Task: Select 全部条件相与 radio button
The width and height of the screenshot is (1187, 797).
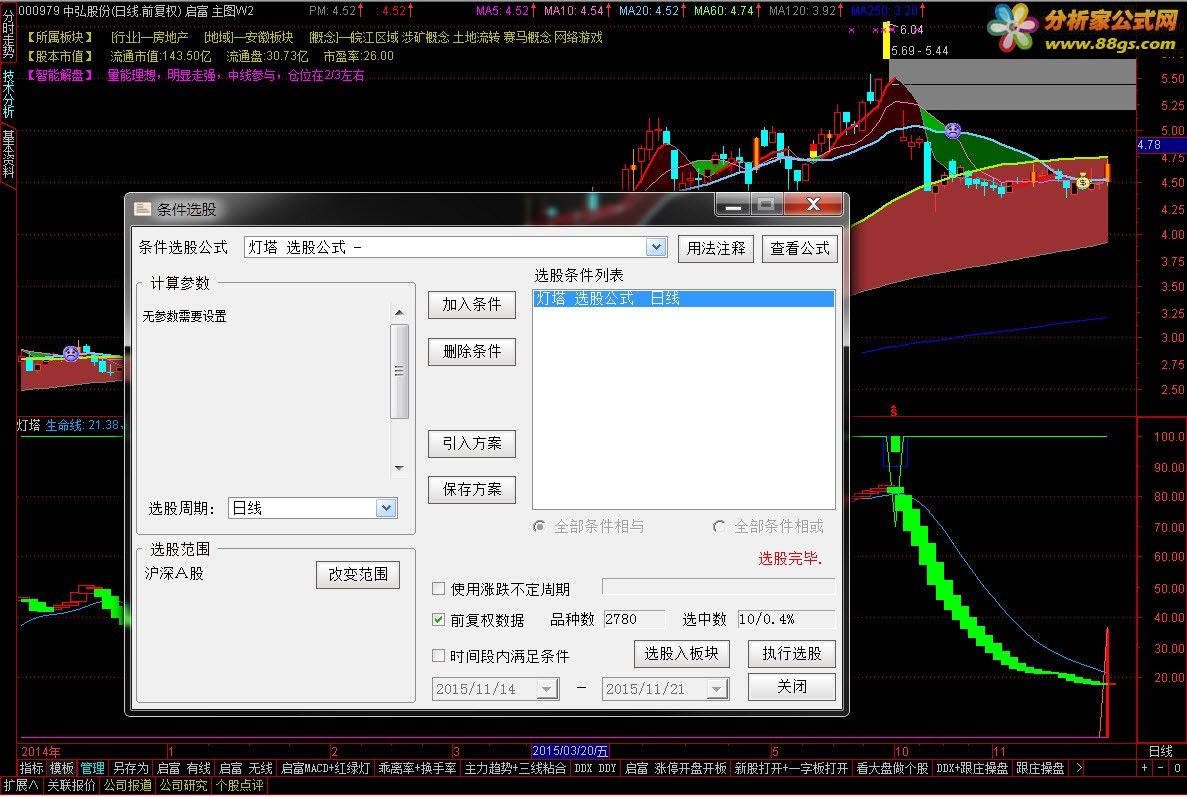Action: tap(539, 526)
